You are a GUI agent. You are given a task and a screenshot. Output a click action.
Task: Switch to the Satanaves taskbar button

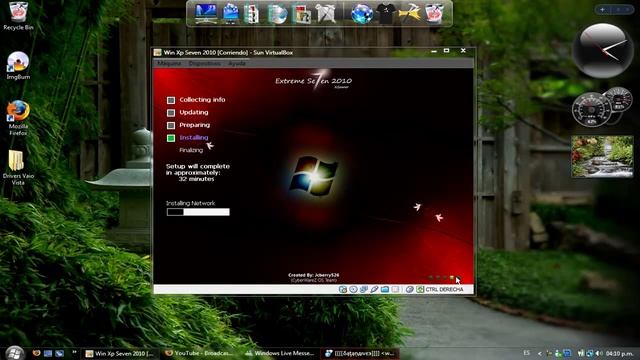click(359, 353)
